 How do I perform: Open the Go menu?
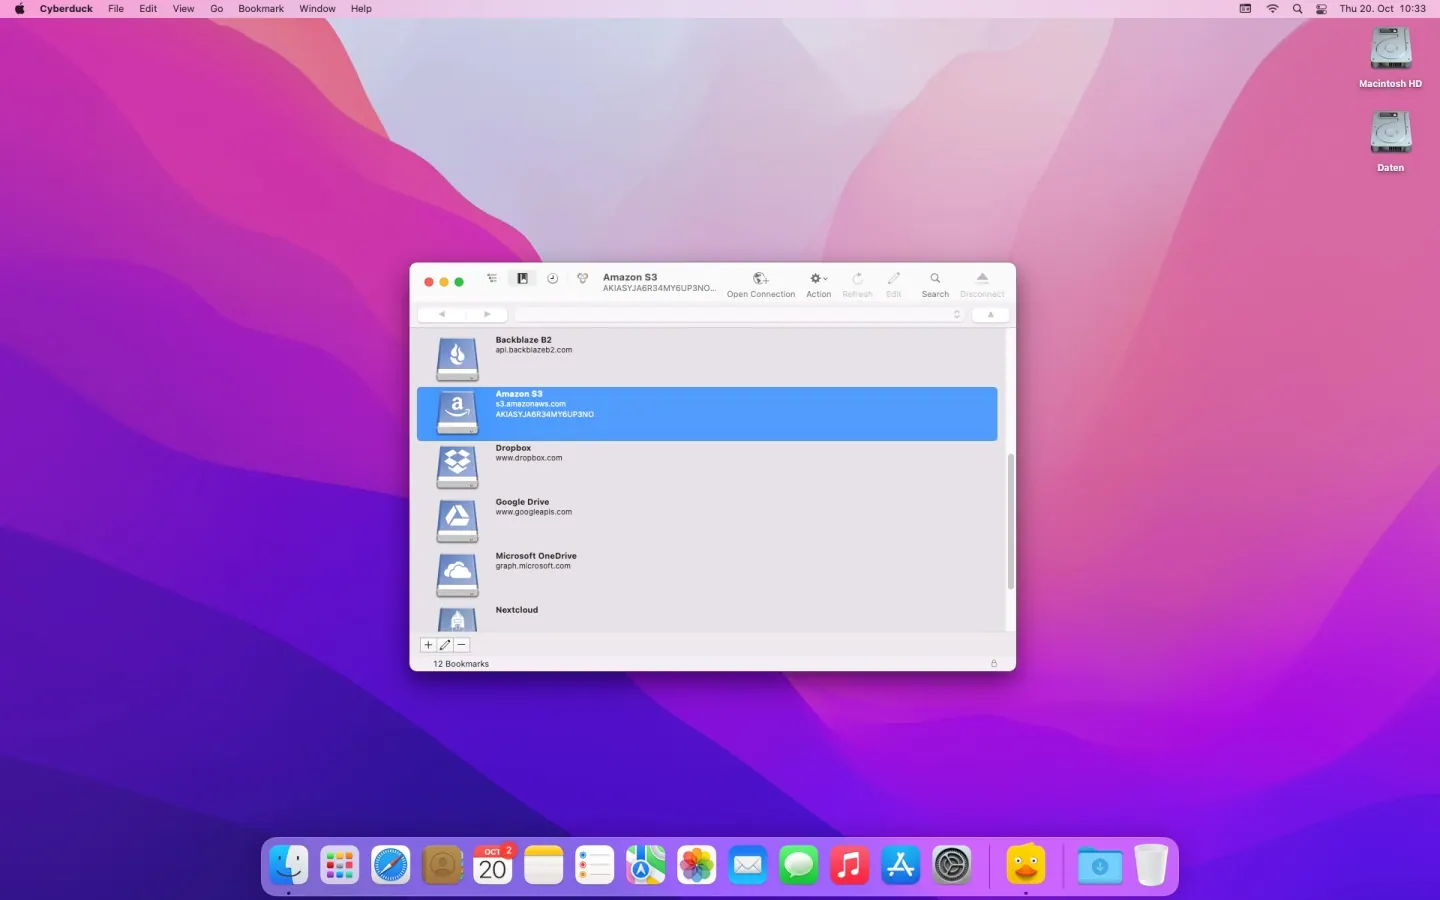217,9
